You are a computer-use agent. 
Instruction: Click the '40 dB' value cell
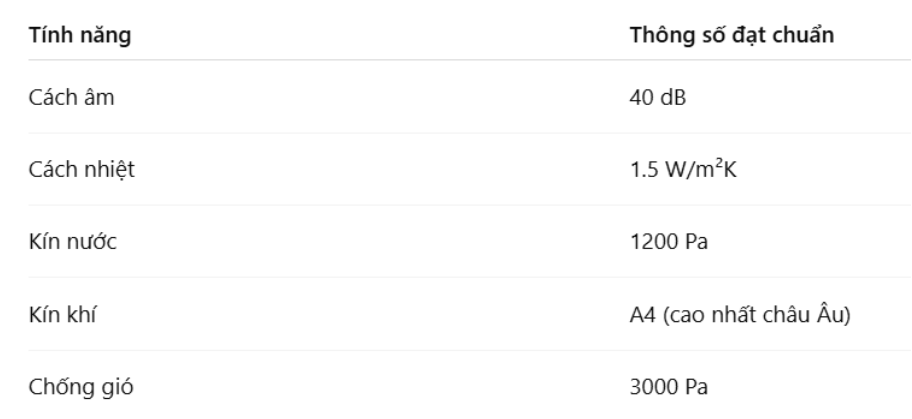(x=649, y=97)
